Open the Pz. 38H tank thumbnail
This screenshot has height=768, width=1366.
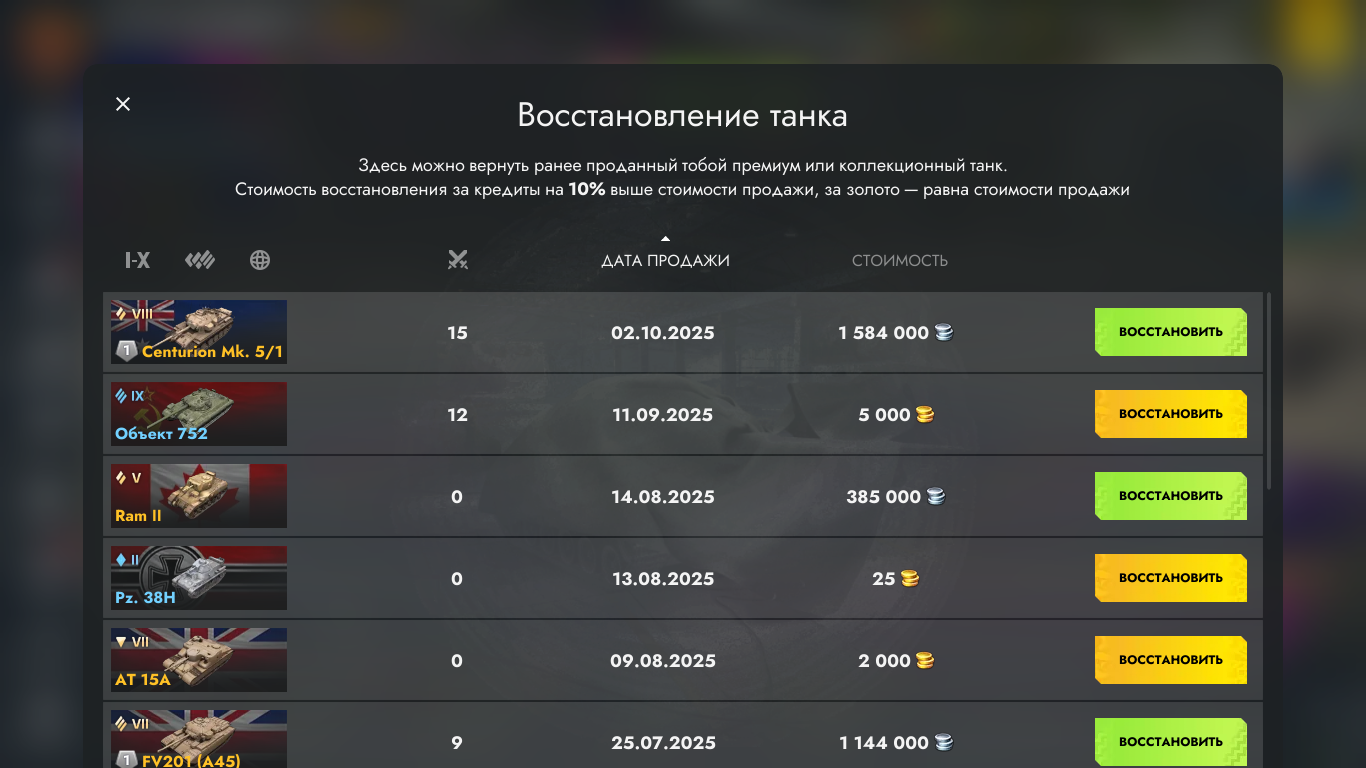199,578
